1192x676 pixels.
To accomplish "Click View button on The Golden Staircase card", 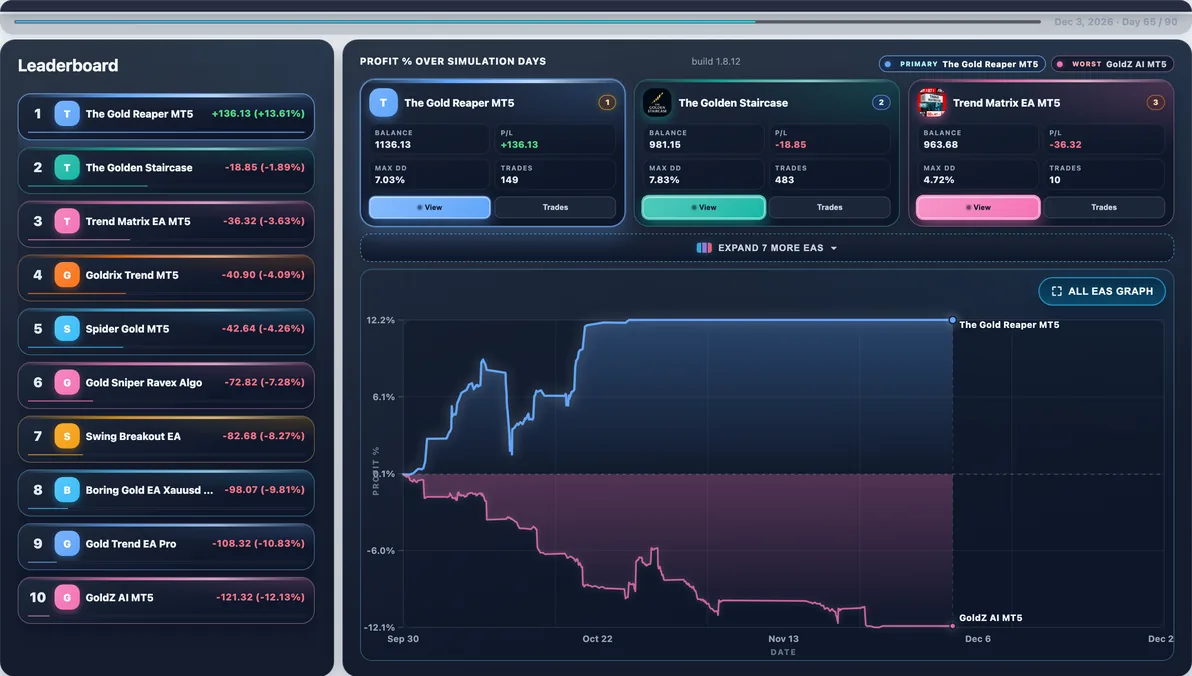I will [x=703, y=207].
